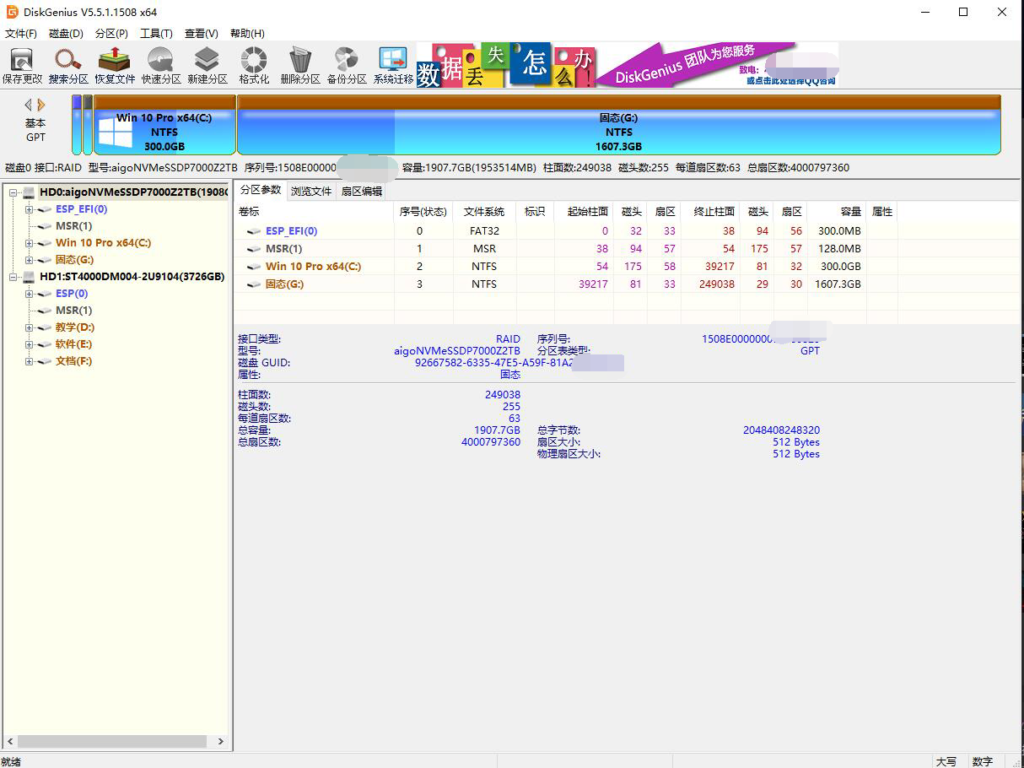Click the HD0 disk icon in tree
Image resolution: width=1024 pixels, height=768 pixels.
click(29, 193)
